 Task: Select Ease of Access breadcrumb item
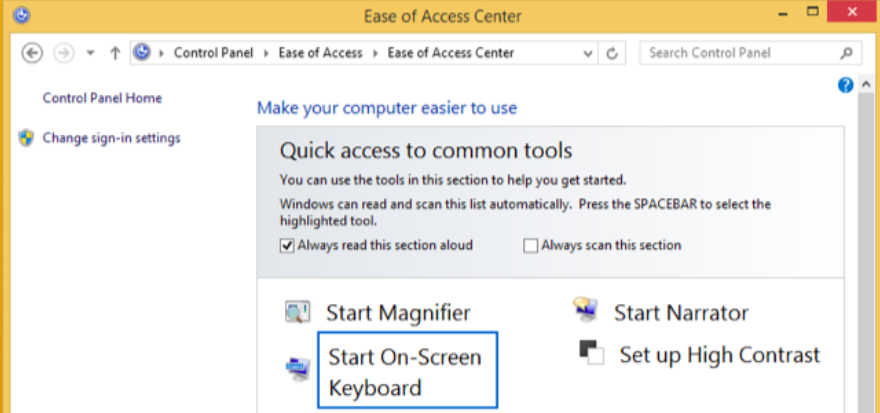coord(321,53)
